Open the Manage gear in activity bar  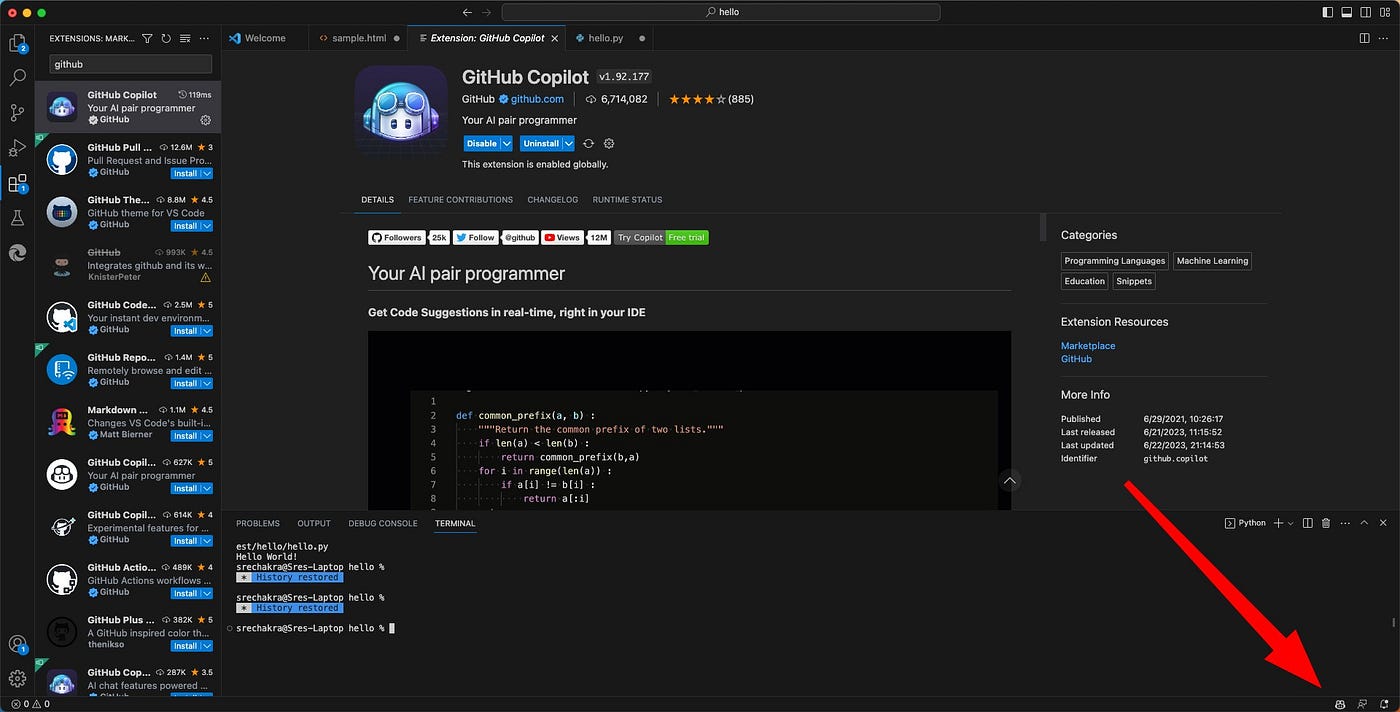coord(17,679)
